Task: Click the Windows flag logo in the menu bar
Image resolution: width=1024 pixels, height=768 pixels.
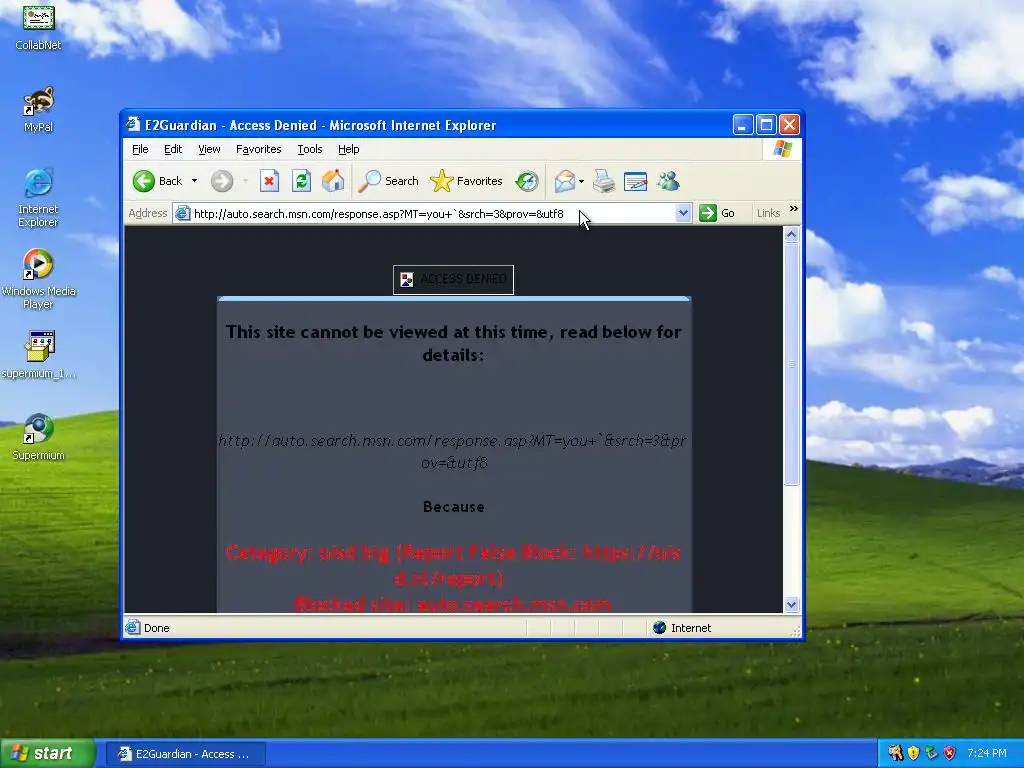Action: tap(782, 150)
